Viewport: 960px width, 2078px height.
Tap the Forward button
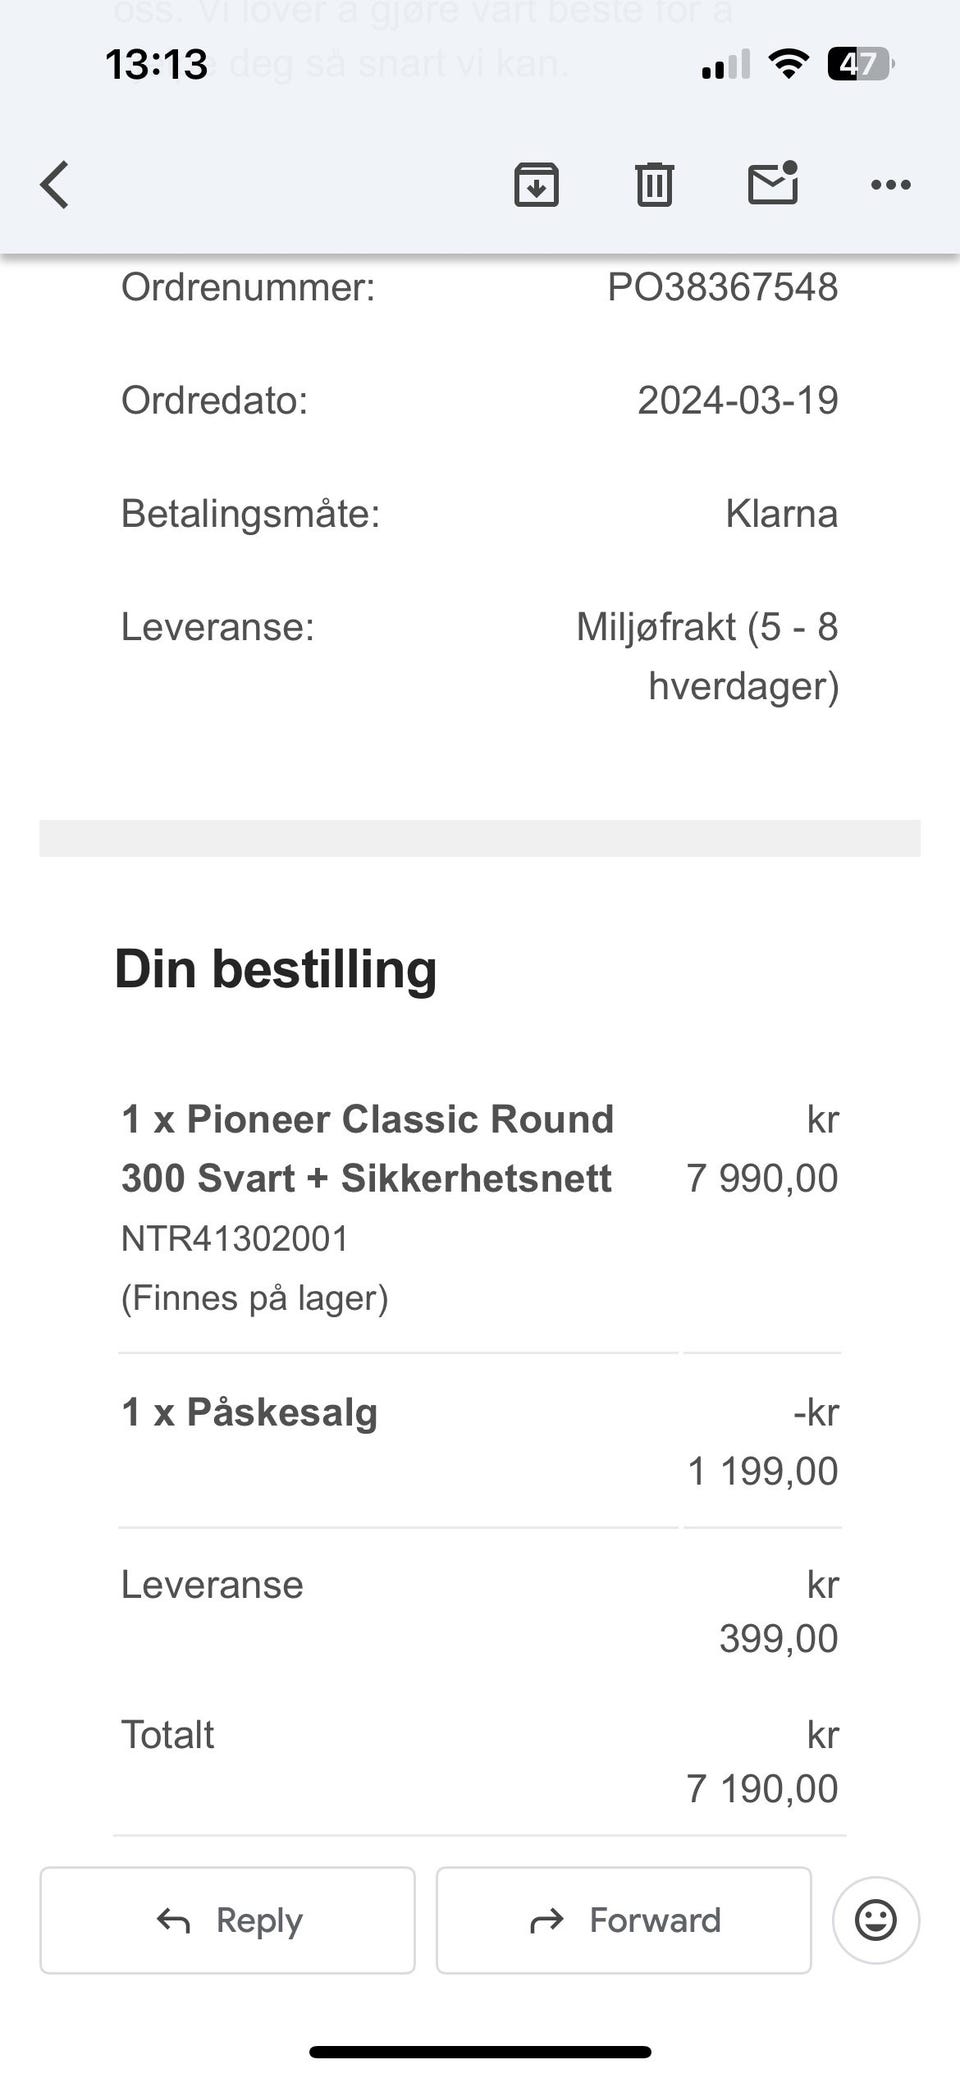pos(624,1920)
